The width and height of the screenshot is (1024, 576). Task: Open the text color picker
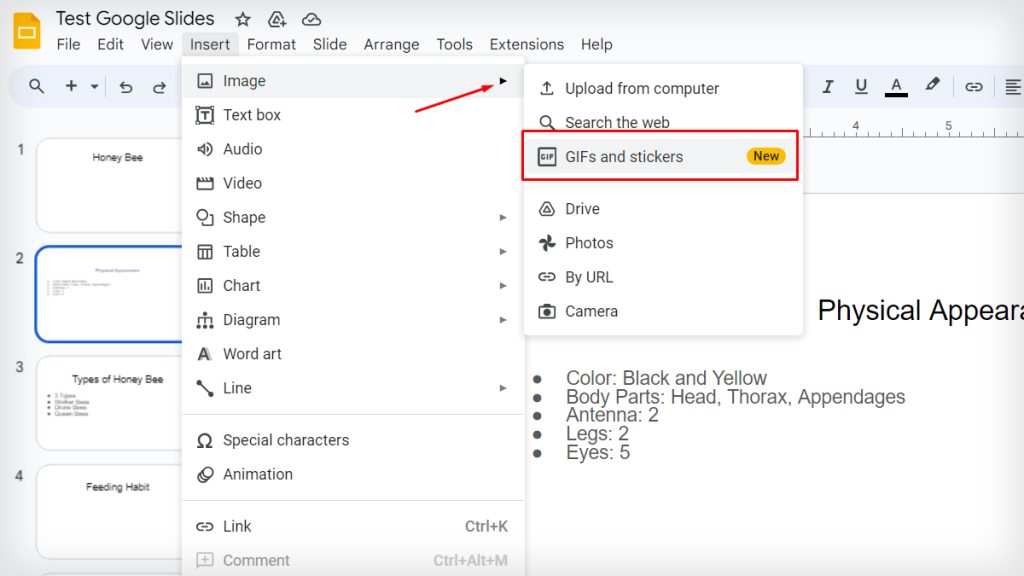(x=896, y=87)
